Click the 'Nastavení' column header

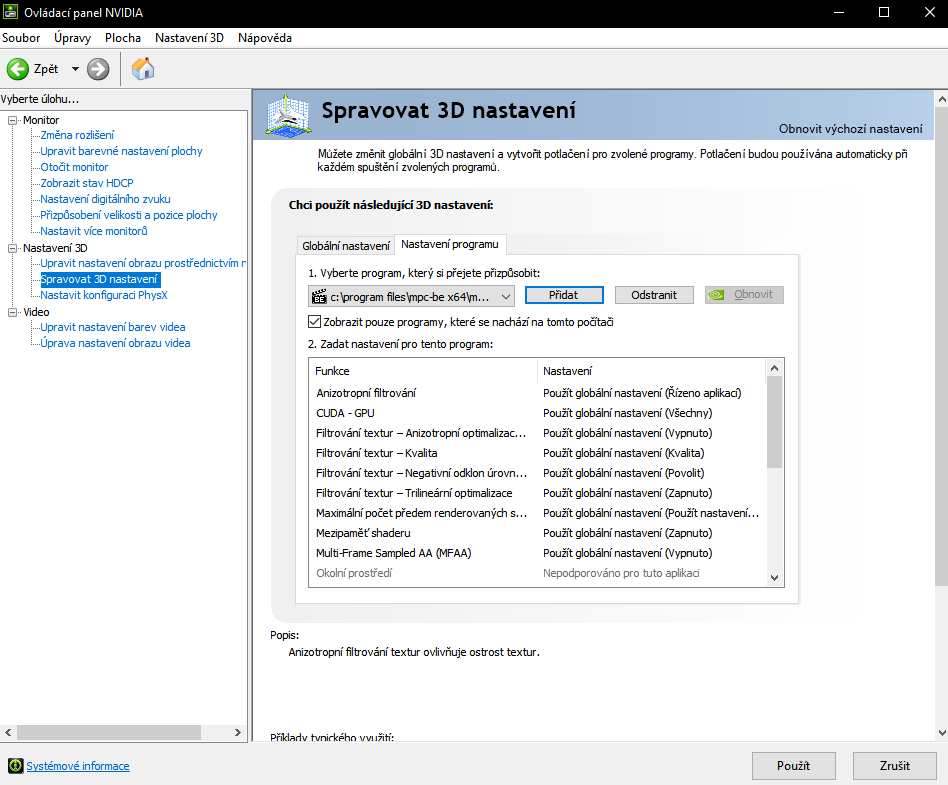coord(651,371)
